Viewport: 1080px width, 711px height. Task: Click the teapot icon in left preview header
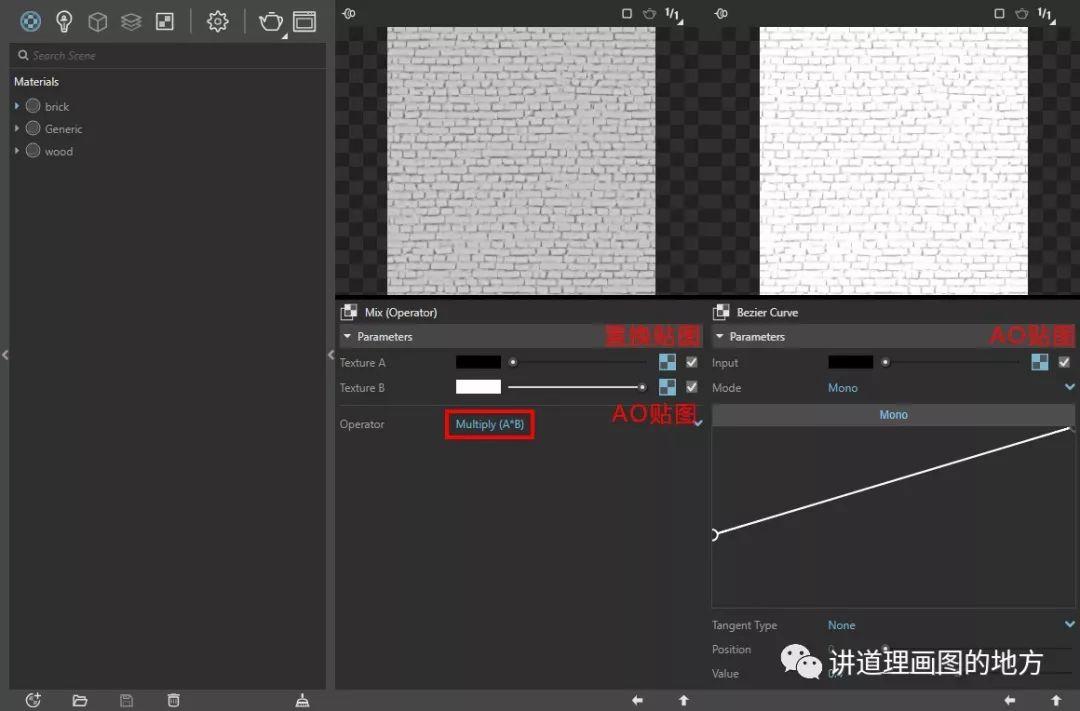coord(649,13)
